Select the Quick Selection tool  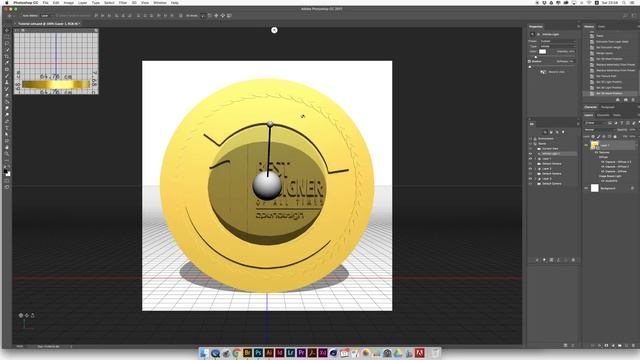(7, 50)
